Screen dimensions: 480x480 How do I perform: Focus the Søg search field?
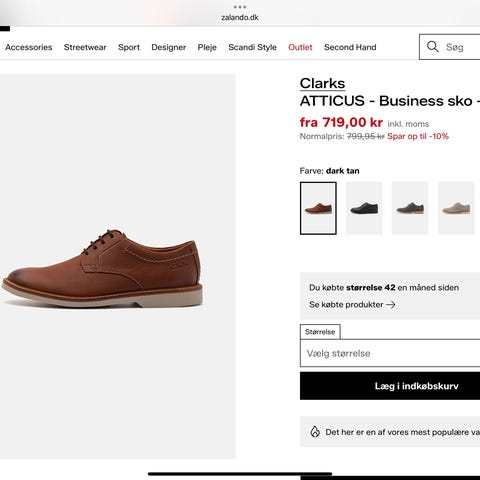pyautogui.click(x=462, y=47)
